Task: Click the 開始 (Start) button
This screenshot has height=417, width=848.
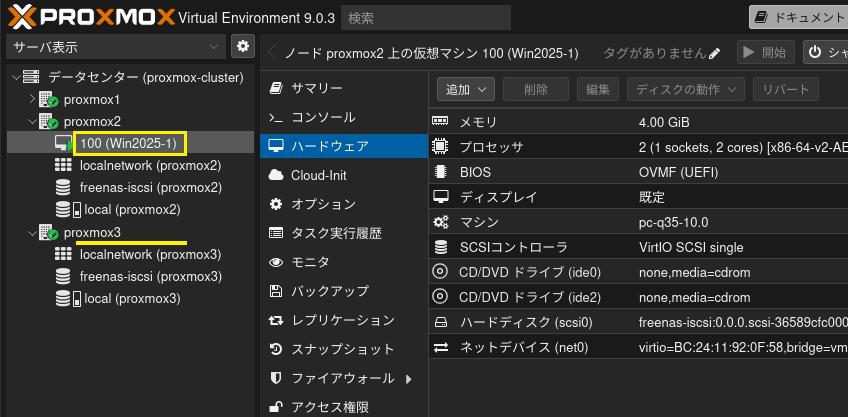Action: pos(766,52)
